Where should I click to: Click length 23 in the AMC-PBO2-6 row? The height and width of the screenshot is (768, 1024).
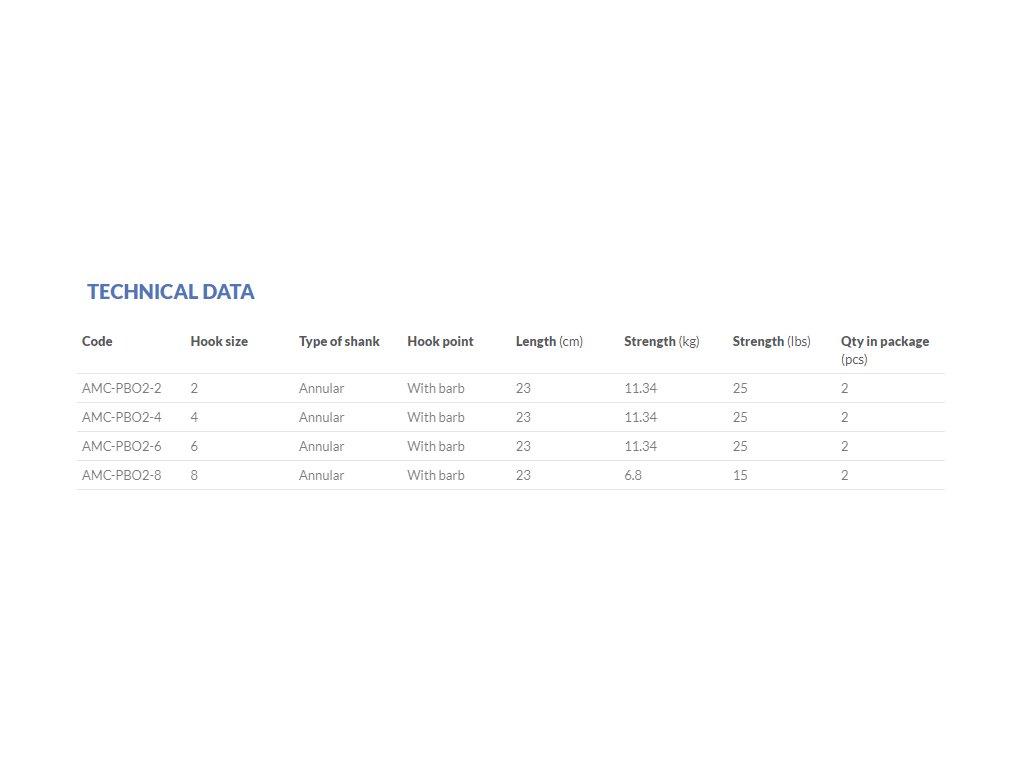click(x=523, y=446)
